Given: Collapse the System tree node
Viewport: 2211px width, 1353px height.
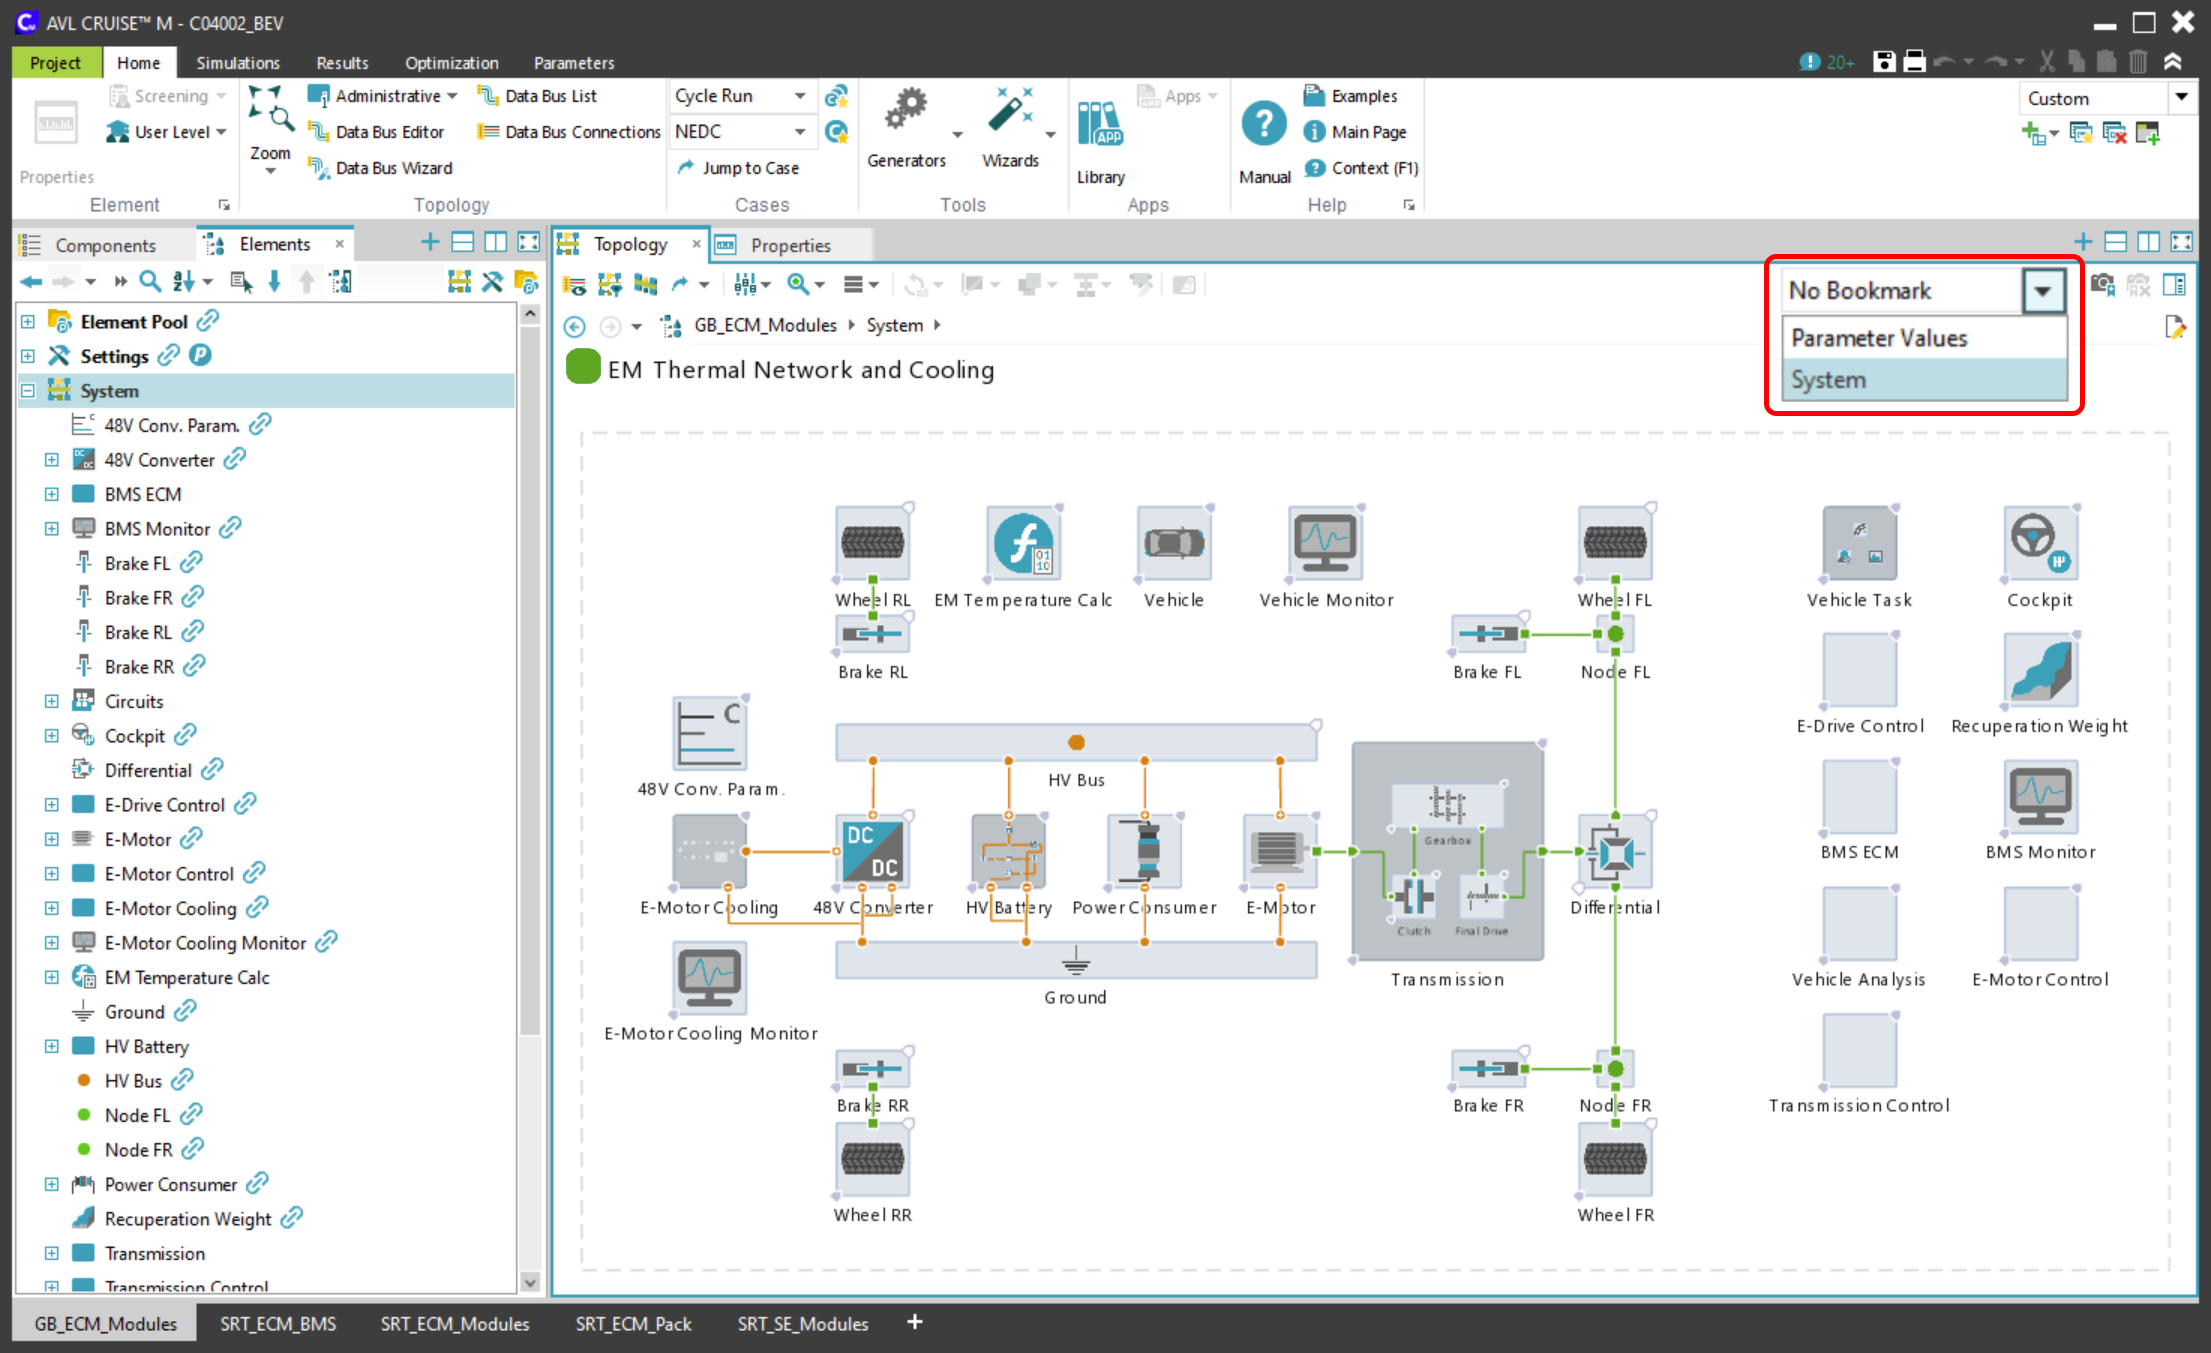Looking at the screenshot, I should coord(28,391).
